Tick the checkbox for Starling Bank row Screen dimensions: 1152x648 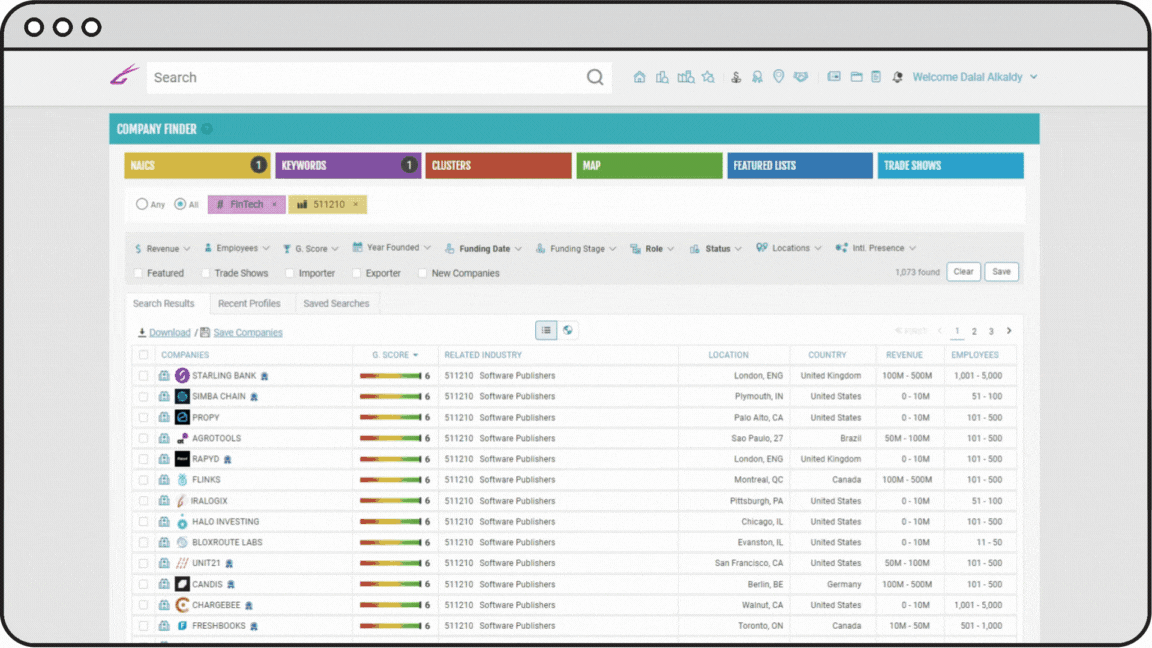pos(144,376)
